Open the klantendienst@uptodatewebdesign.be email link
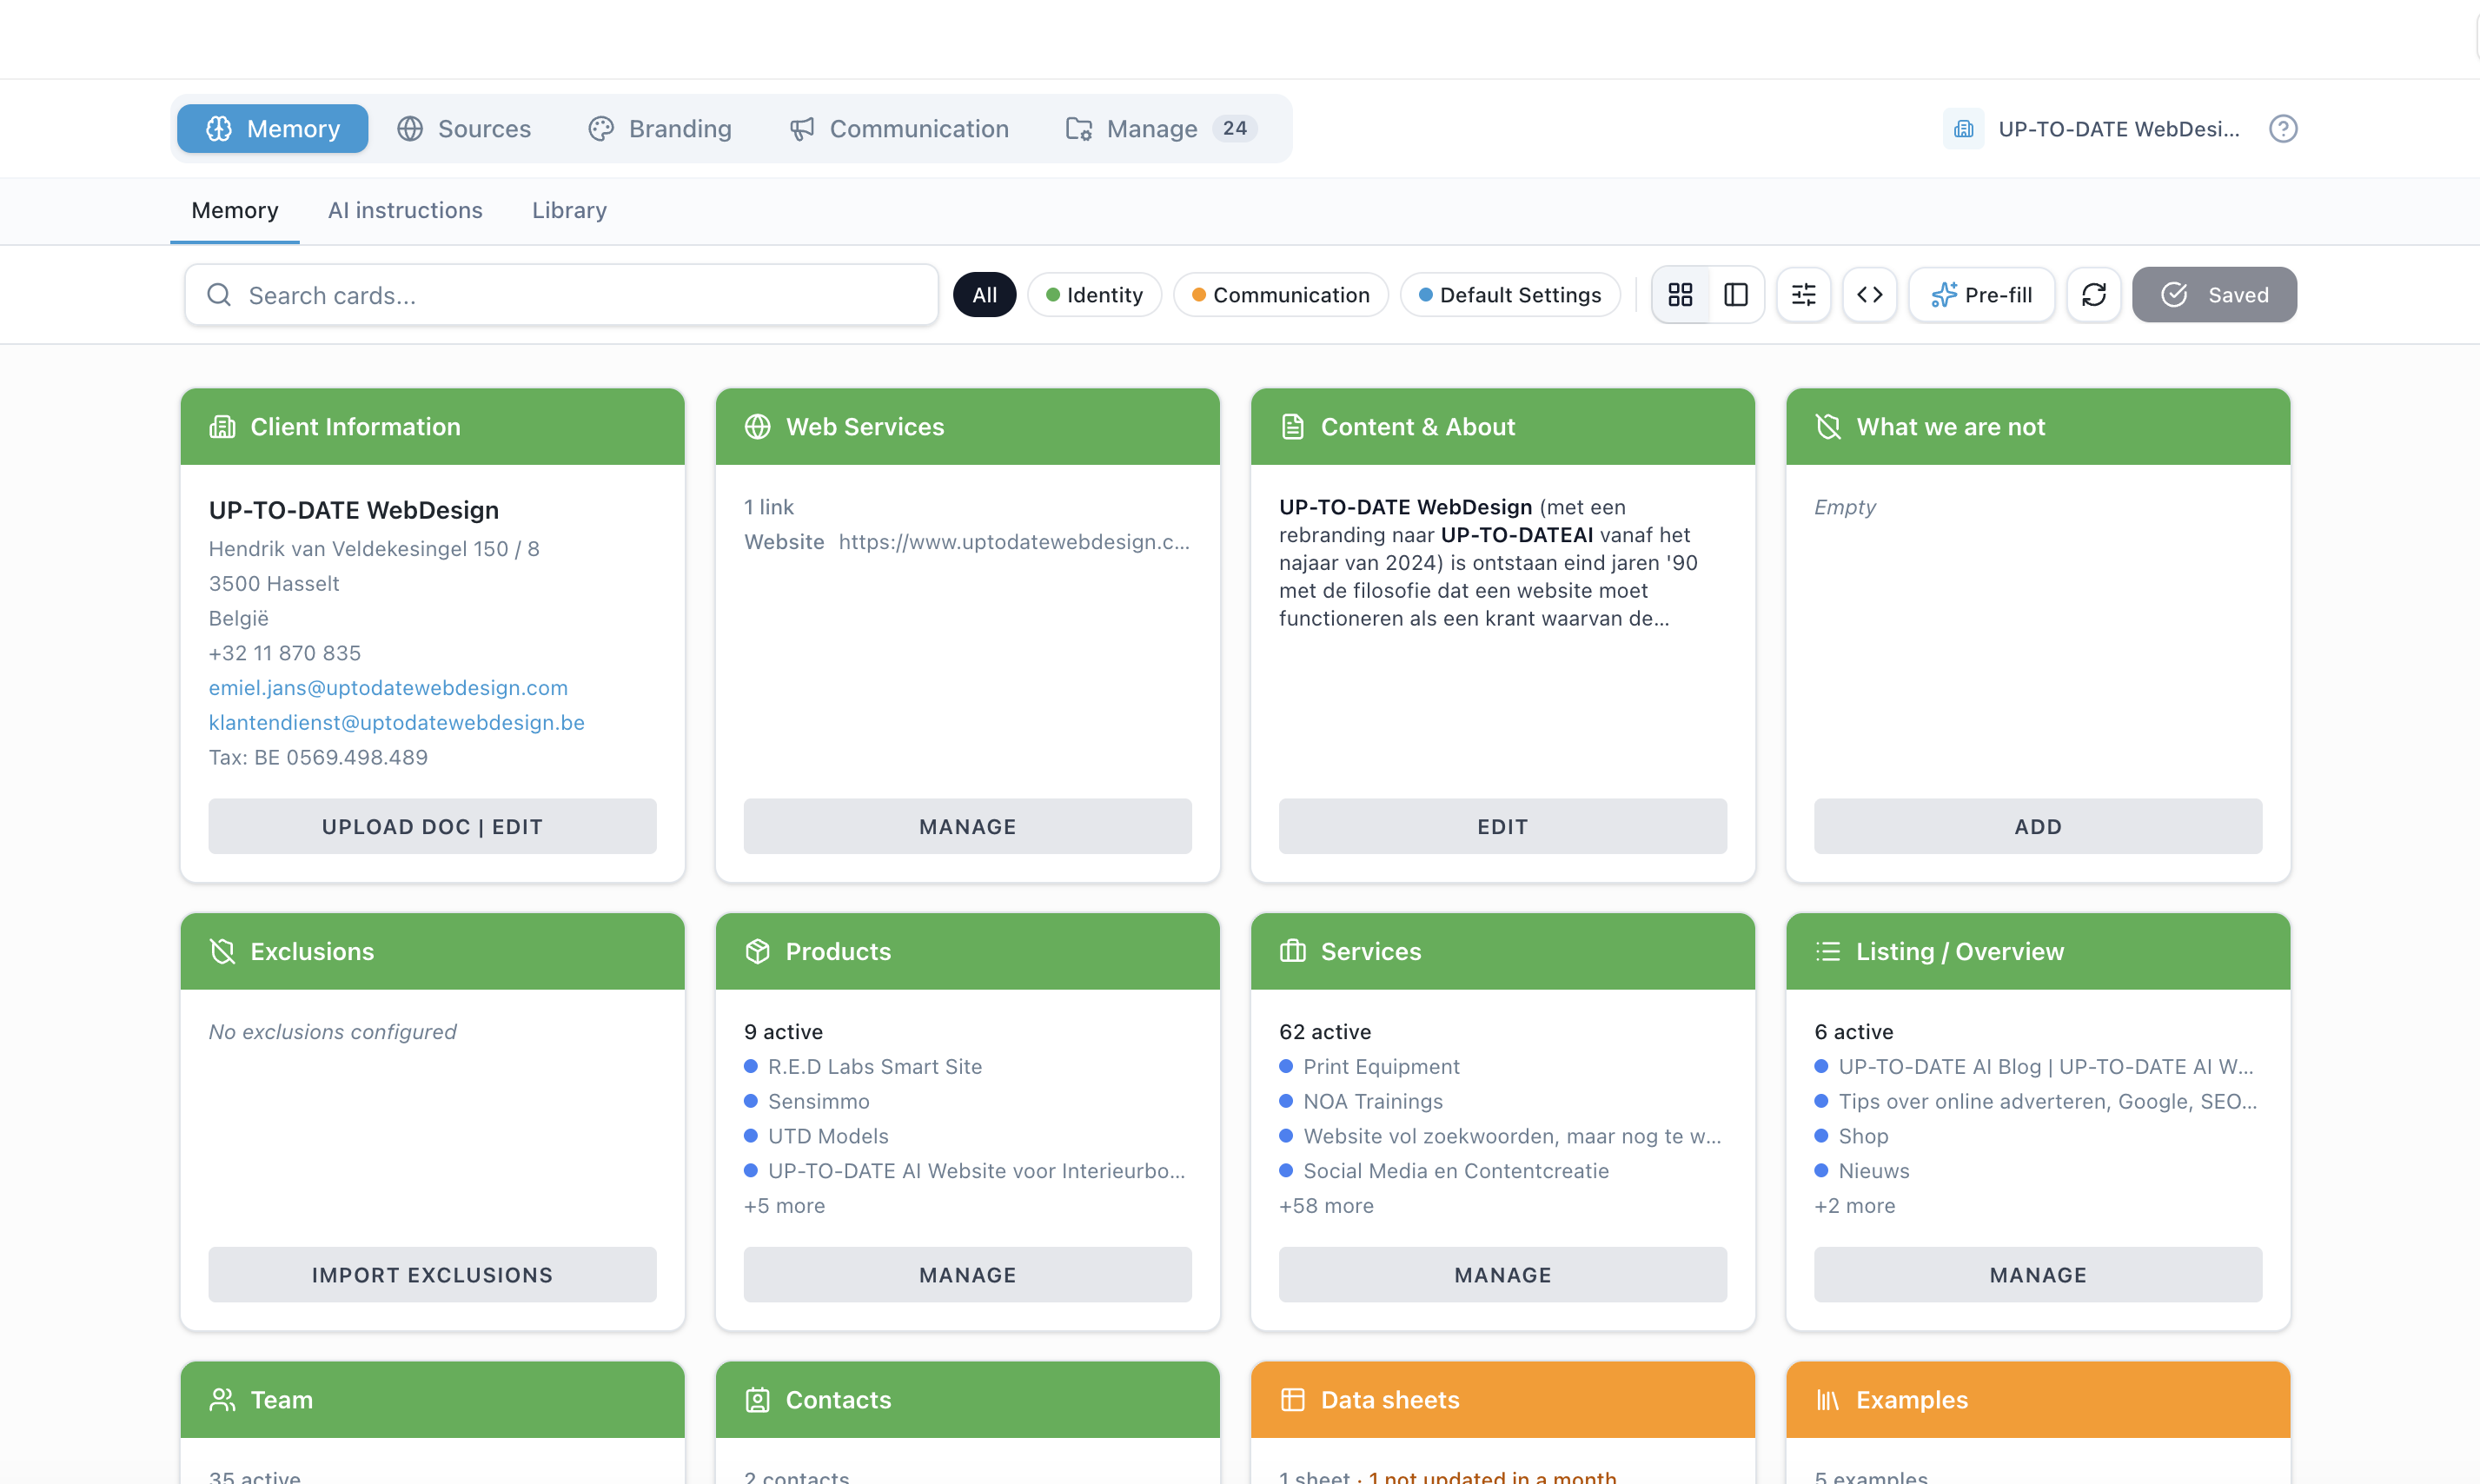The width and height of the screenshot is (2480, 1484). pyautogui.click(x=396, y=722)
